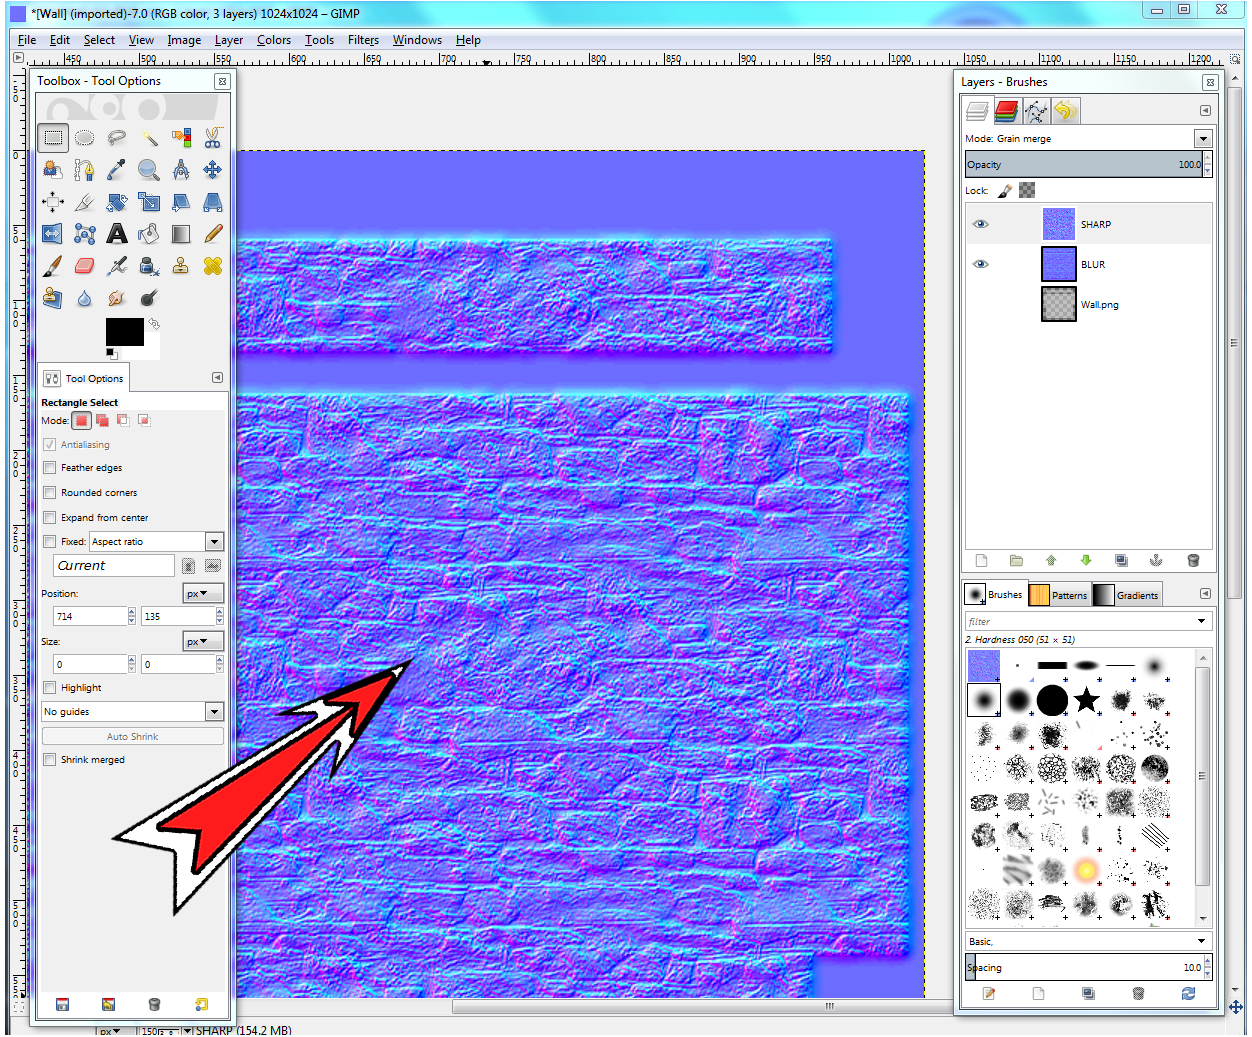Select the Paintbrush tool
The image size is (1252, 1037).
pos(52,265)
